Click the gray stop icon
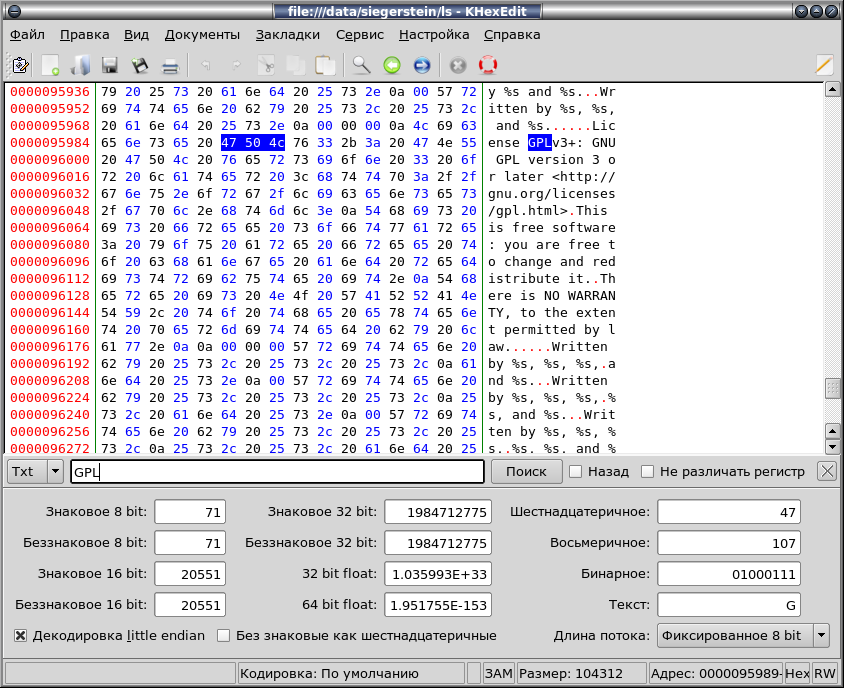The width and height of the screenshot is (844, 688). (458, 65)
